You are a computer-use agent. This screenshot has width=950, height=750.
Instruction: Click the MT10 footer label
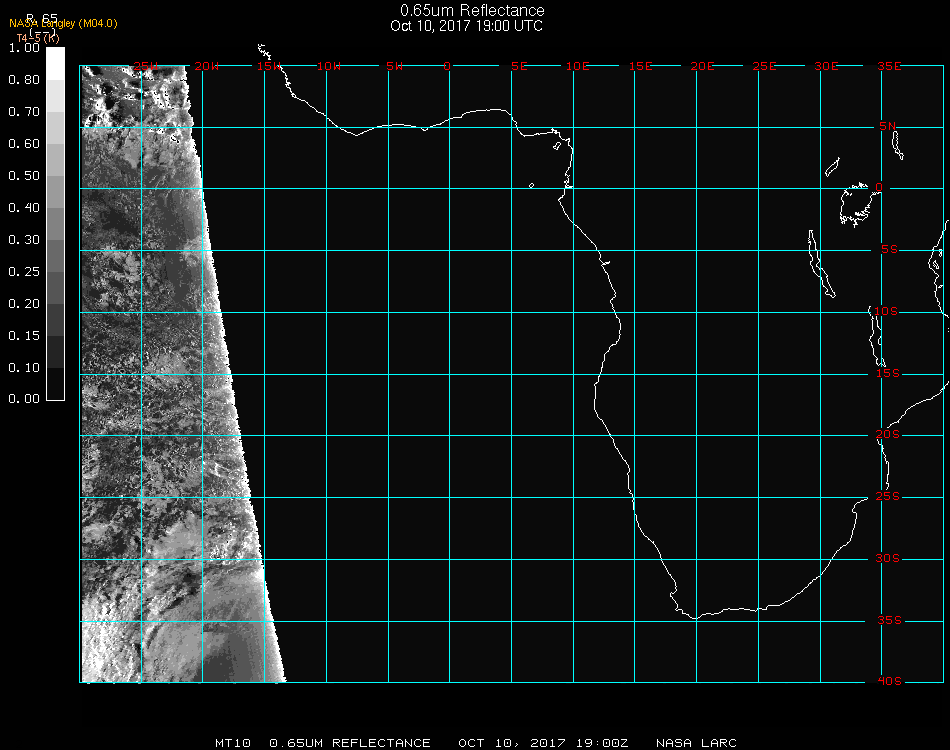(x=233, y=743)
